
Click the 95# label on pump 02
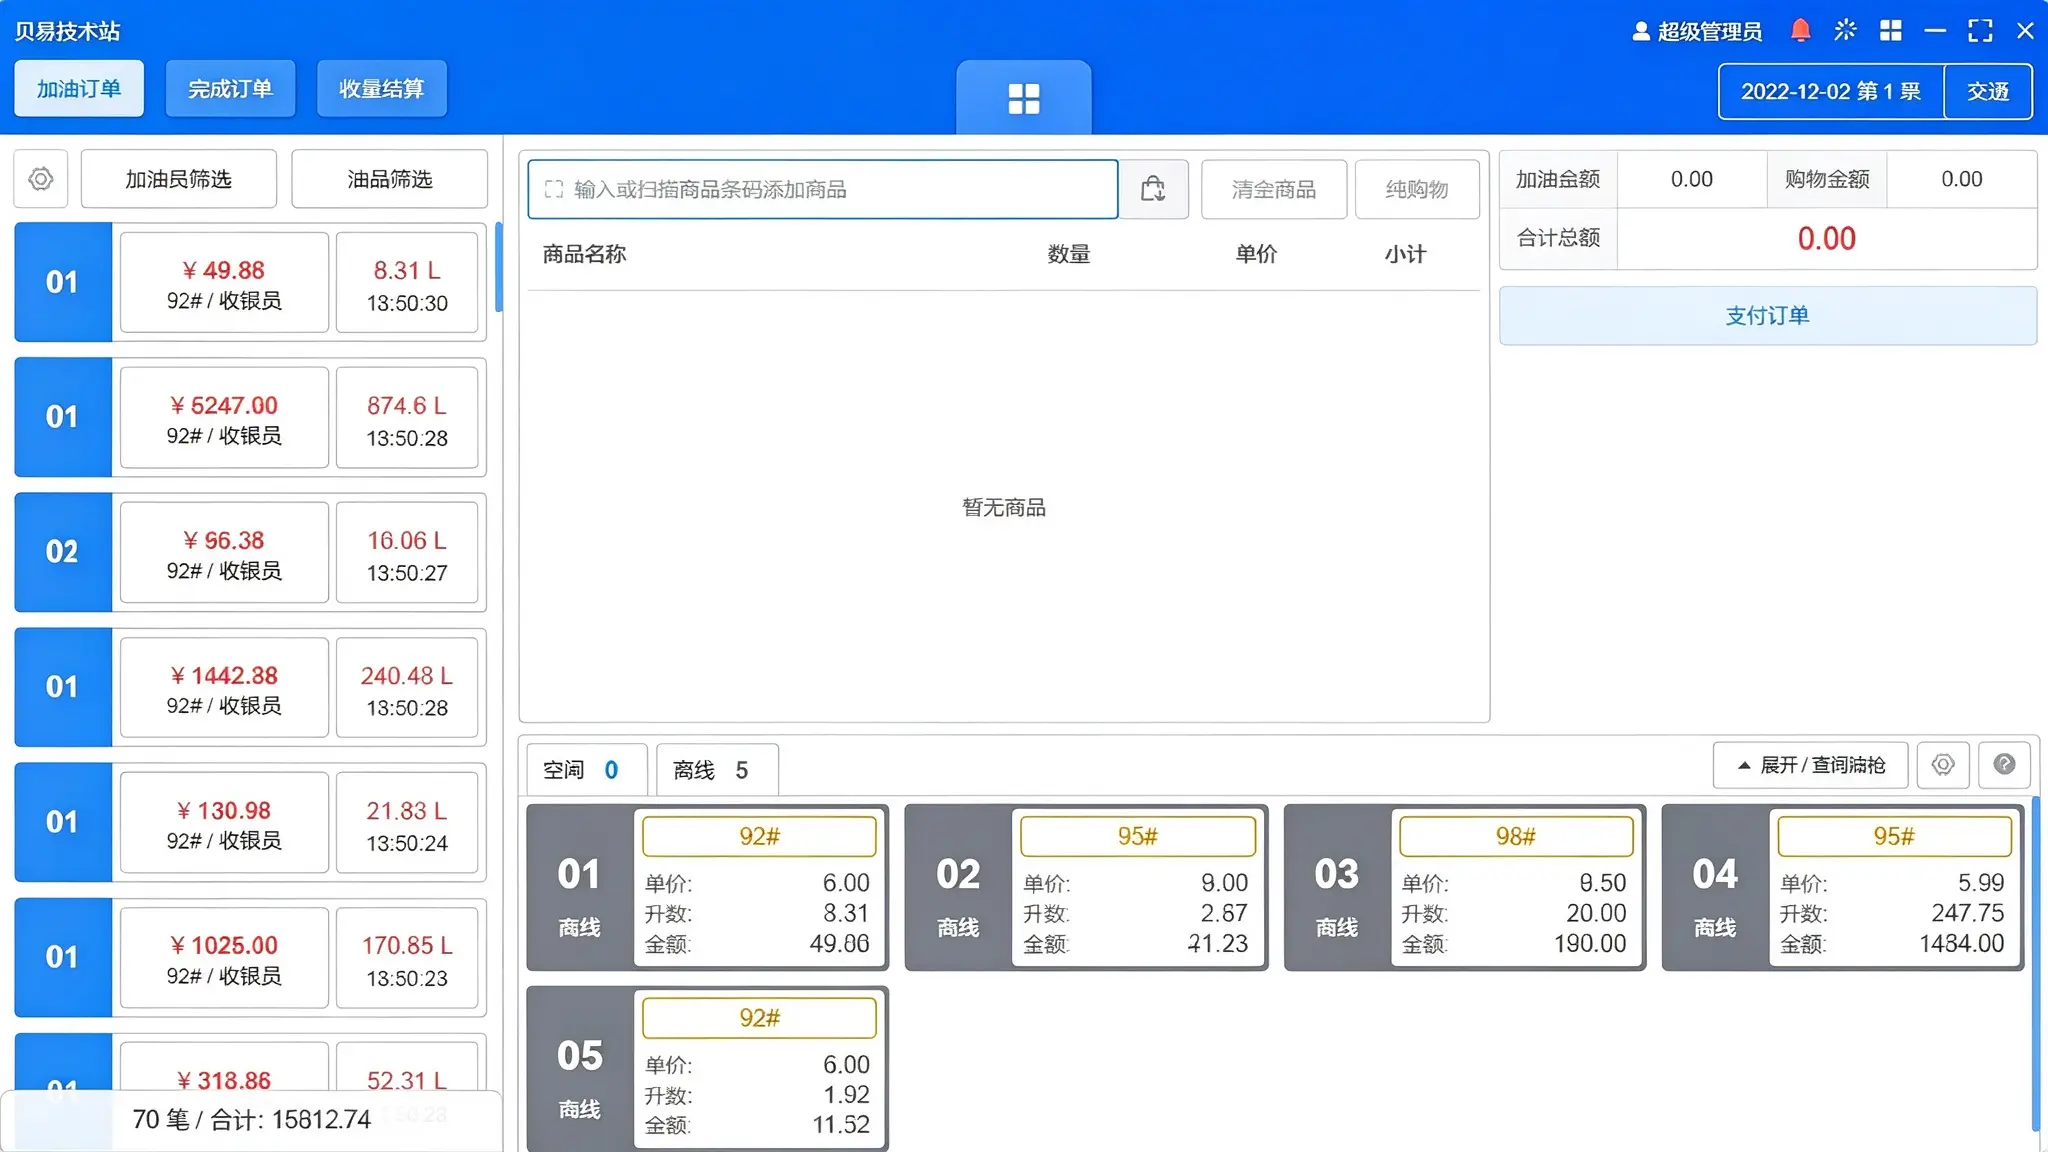(1138, 836)
